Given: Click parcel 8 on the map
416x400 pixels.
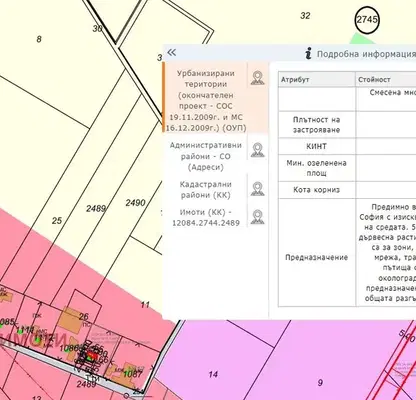Looking at the screenshot, I should click(39, 39).
